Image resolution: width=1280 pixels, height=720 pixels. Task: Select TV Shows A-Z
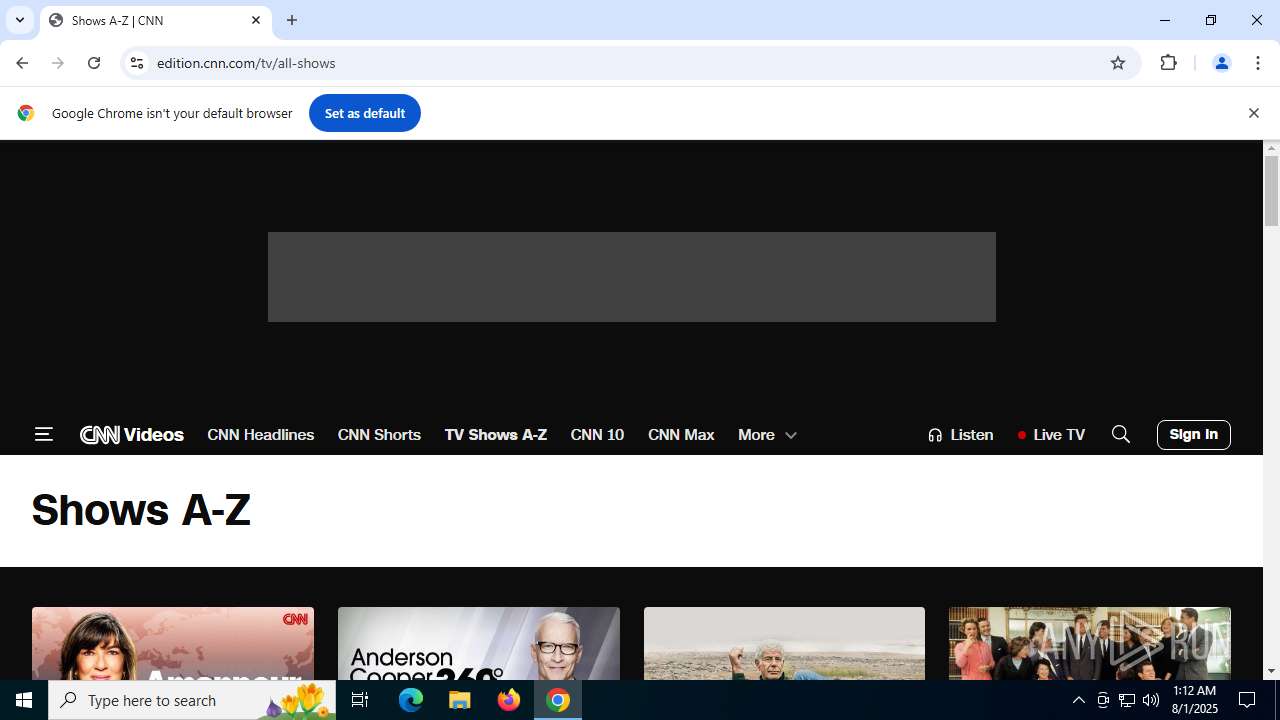(495, 435)
